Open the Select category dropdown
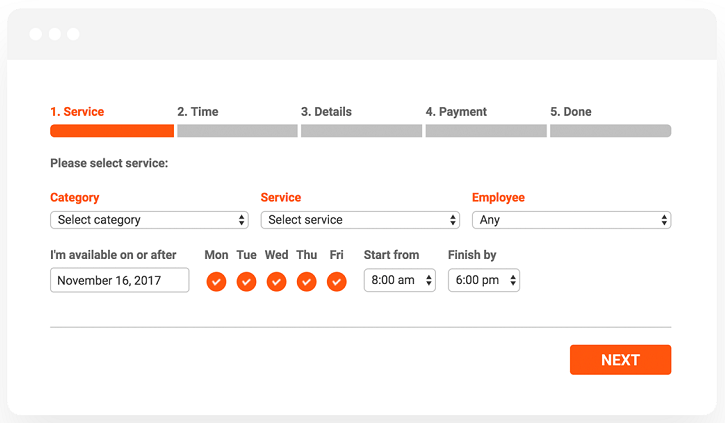The height and width of the screenshot is (423, 725). coord(149,220)
